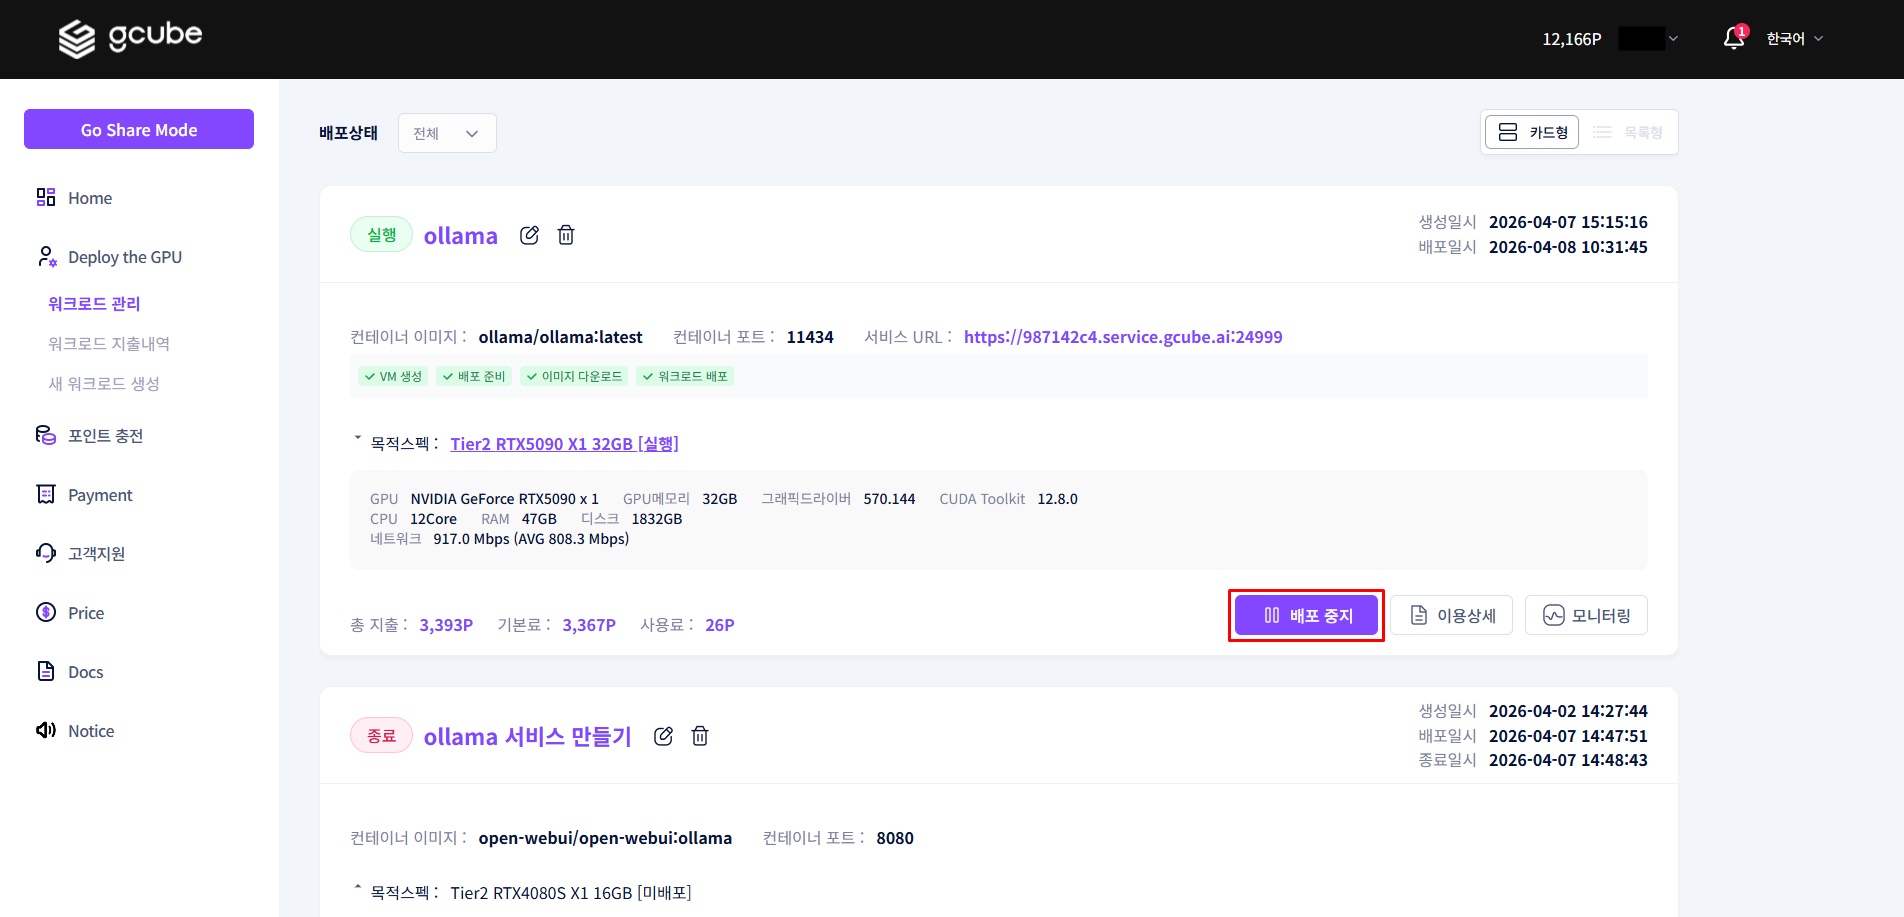This screenshot has width=1904, height=917.
Task: Click the 이미지 다운로드 step tag
Action: [574, 376]
